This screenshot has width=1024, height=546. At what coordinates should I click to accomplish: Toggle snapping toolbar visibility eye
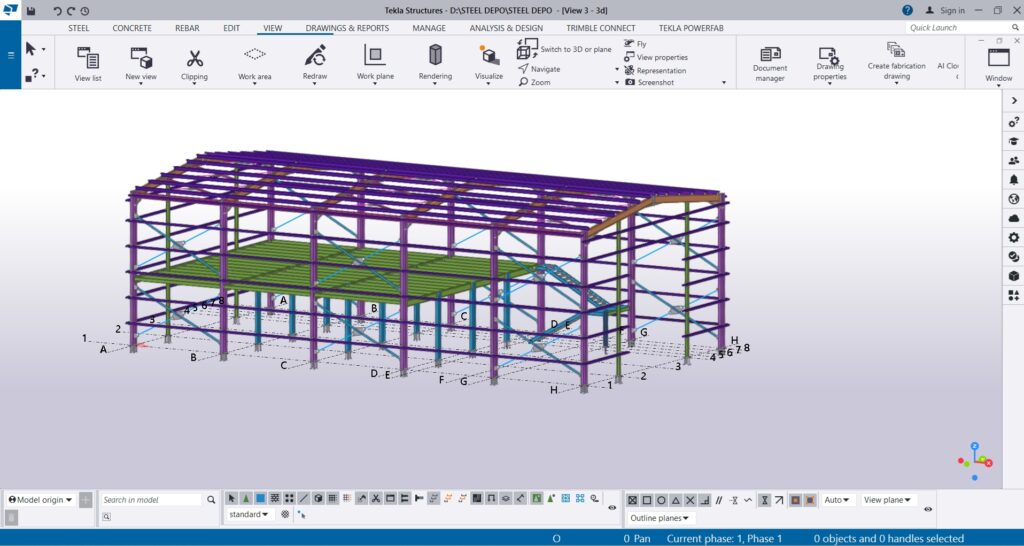coord(928,509)
